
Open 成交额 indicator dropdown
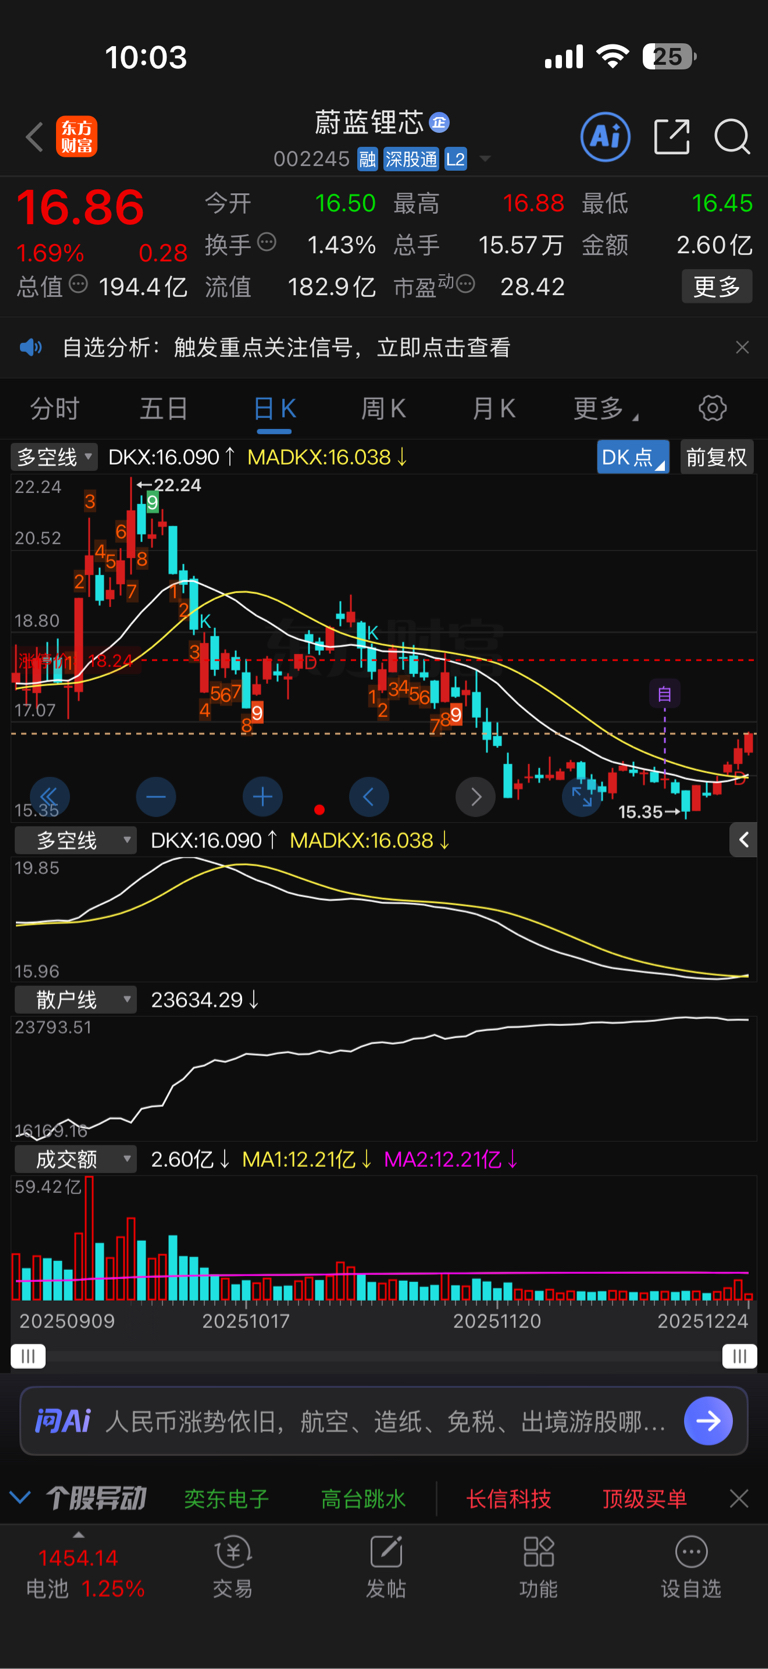76,1159
